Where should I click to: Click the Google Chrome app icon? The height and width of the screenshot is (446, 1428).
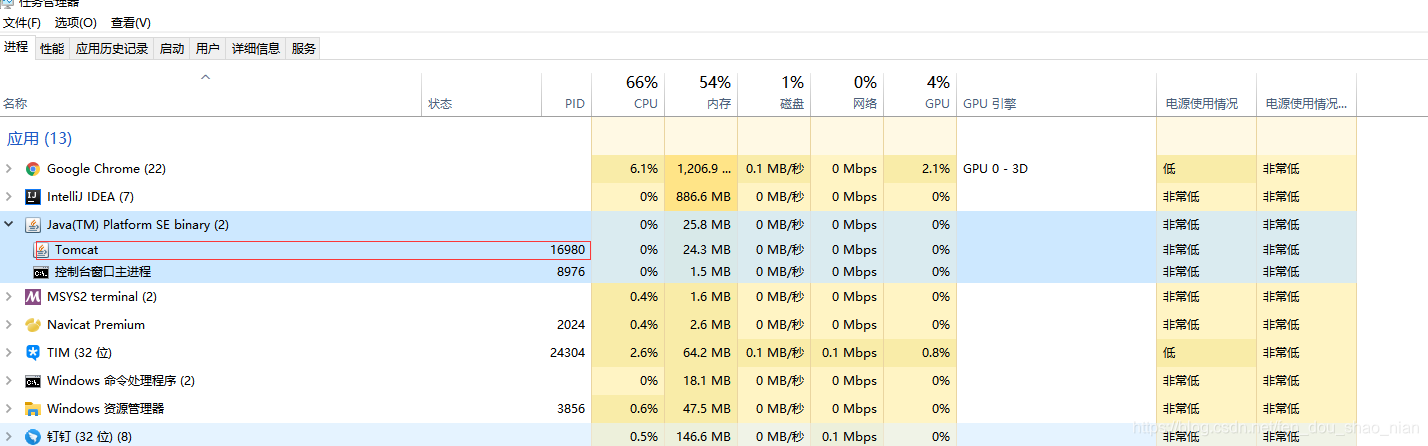(x=33, y=169)
